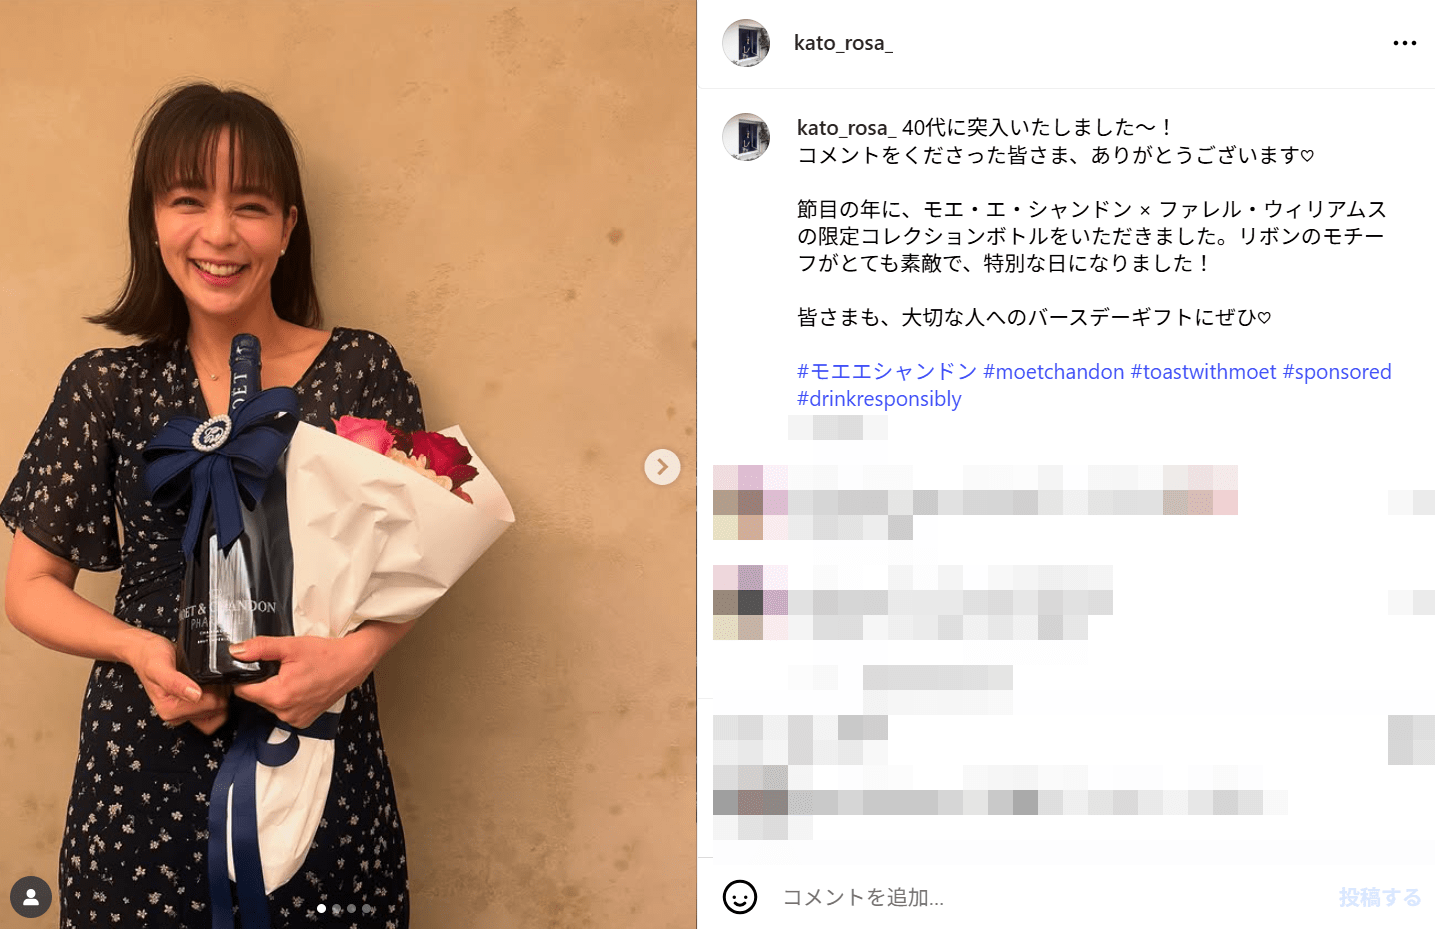Select the first carousel indicator dot
Screen dimensions: 1435x929
[x=321, y=909]
